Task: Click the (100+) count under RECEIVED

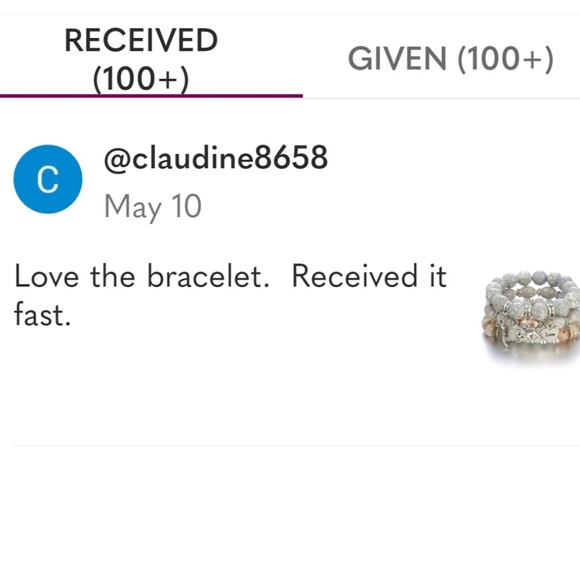Action: click(141, 79)
